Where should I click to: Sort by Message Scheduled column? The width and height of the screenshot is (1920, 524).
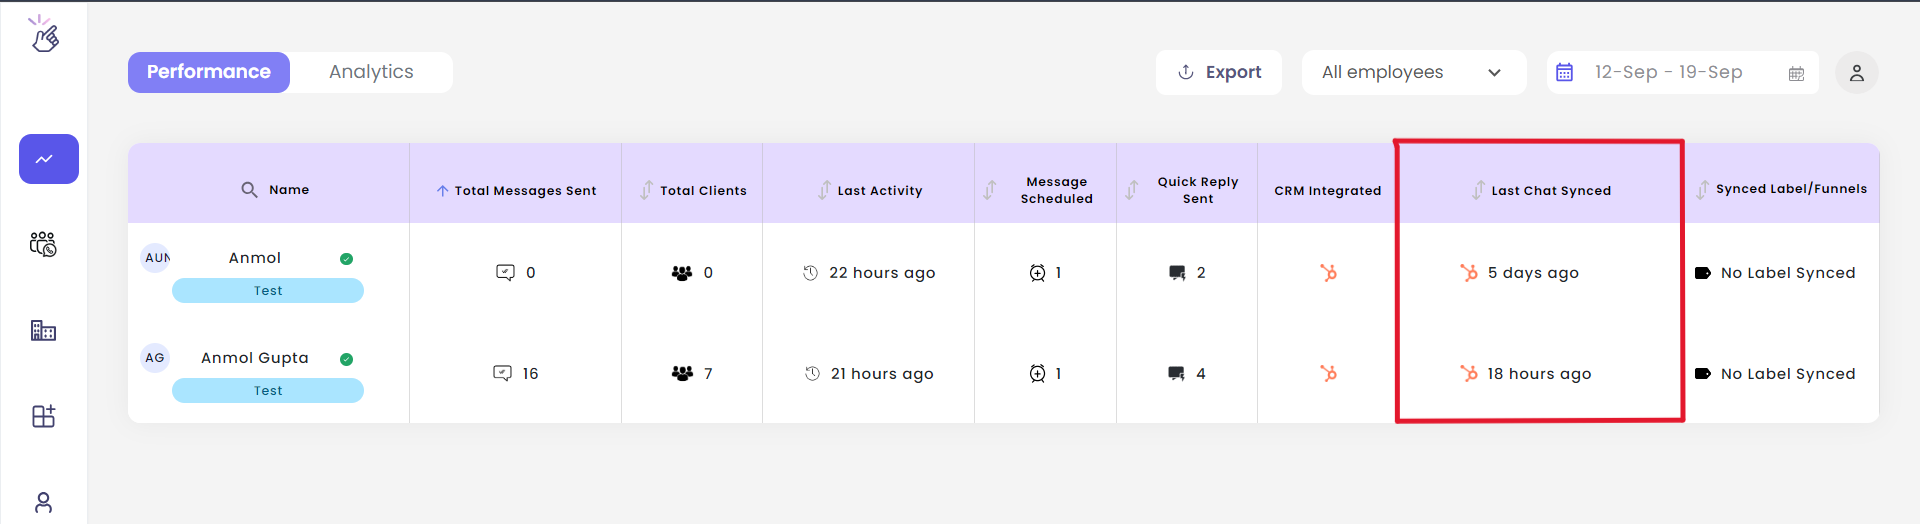pos(989,189)
